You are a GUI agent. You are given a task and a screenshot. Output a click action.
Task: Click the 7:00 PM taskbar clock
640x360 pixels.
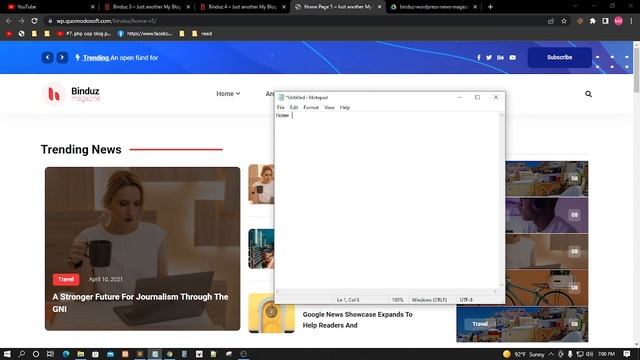(607, 354)
